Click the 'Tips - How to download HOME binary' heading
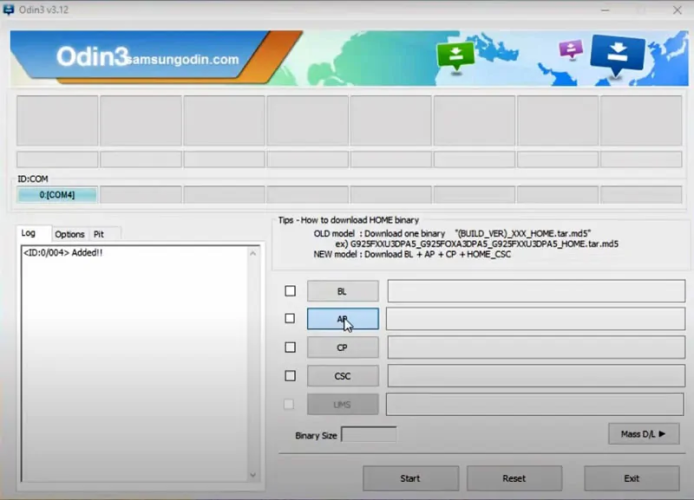The image size is (694, 500). tap(348, 220)
